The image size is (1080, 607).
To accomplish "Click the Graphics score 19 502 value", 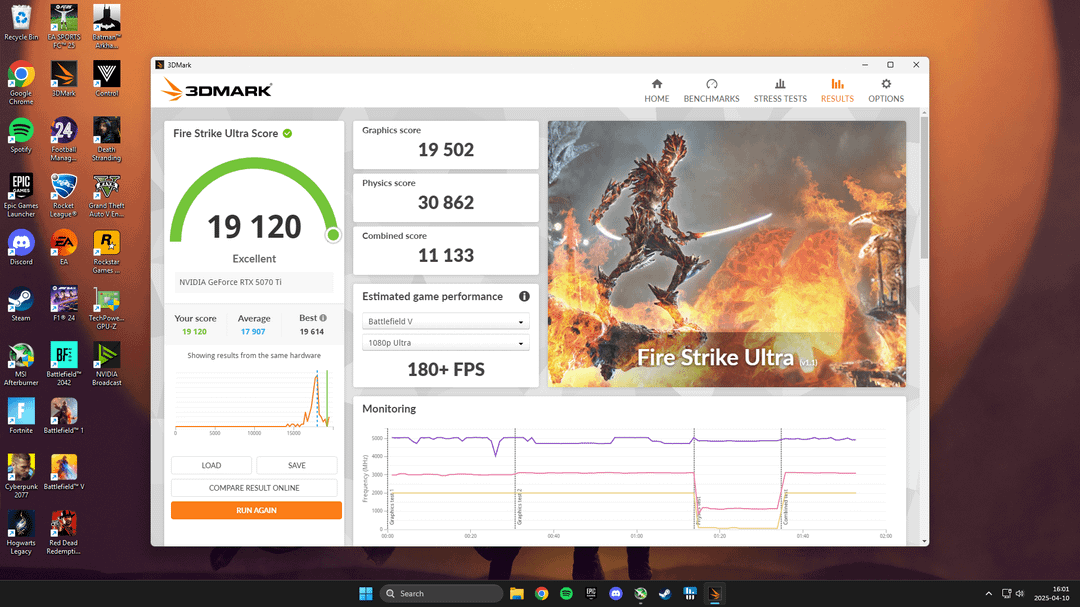I will tap(446, 150).
